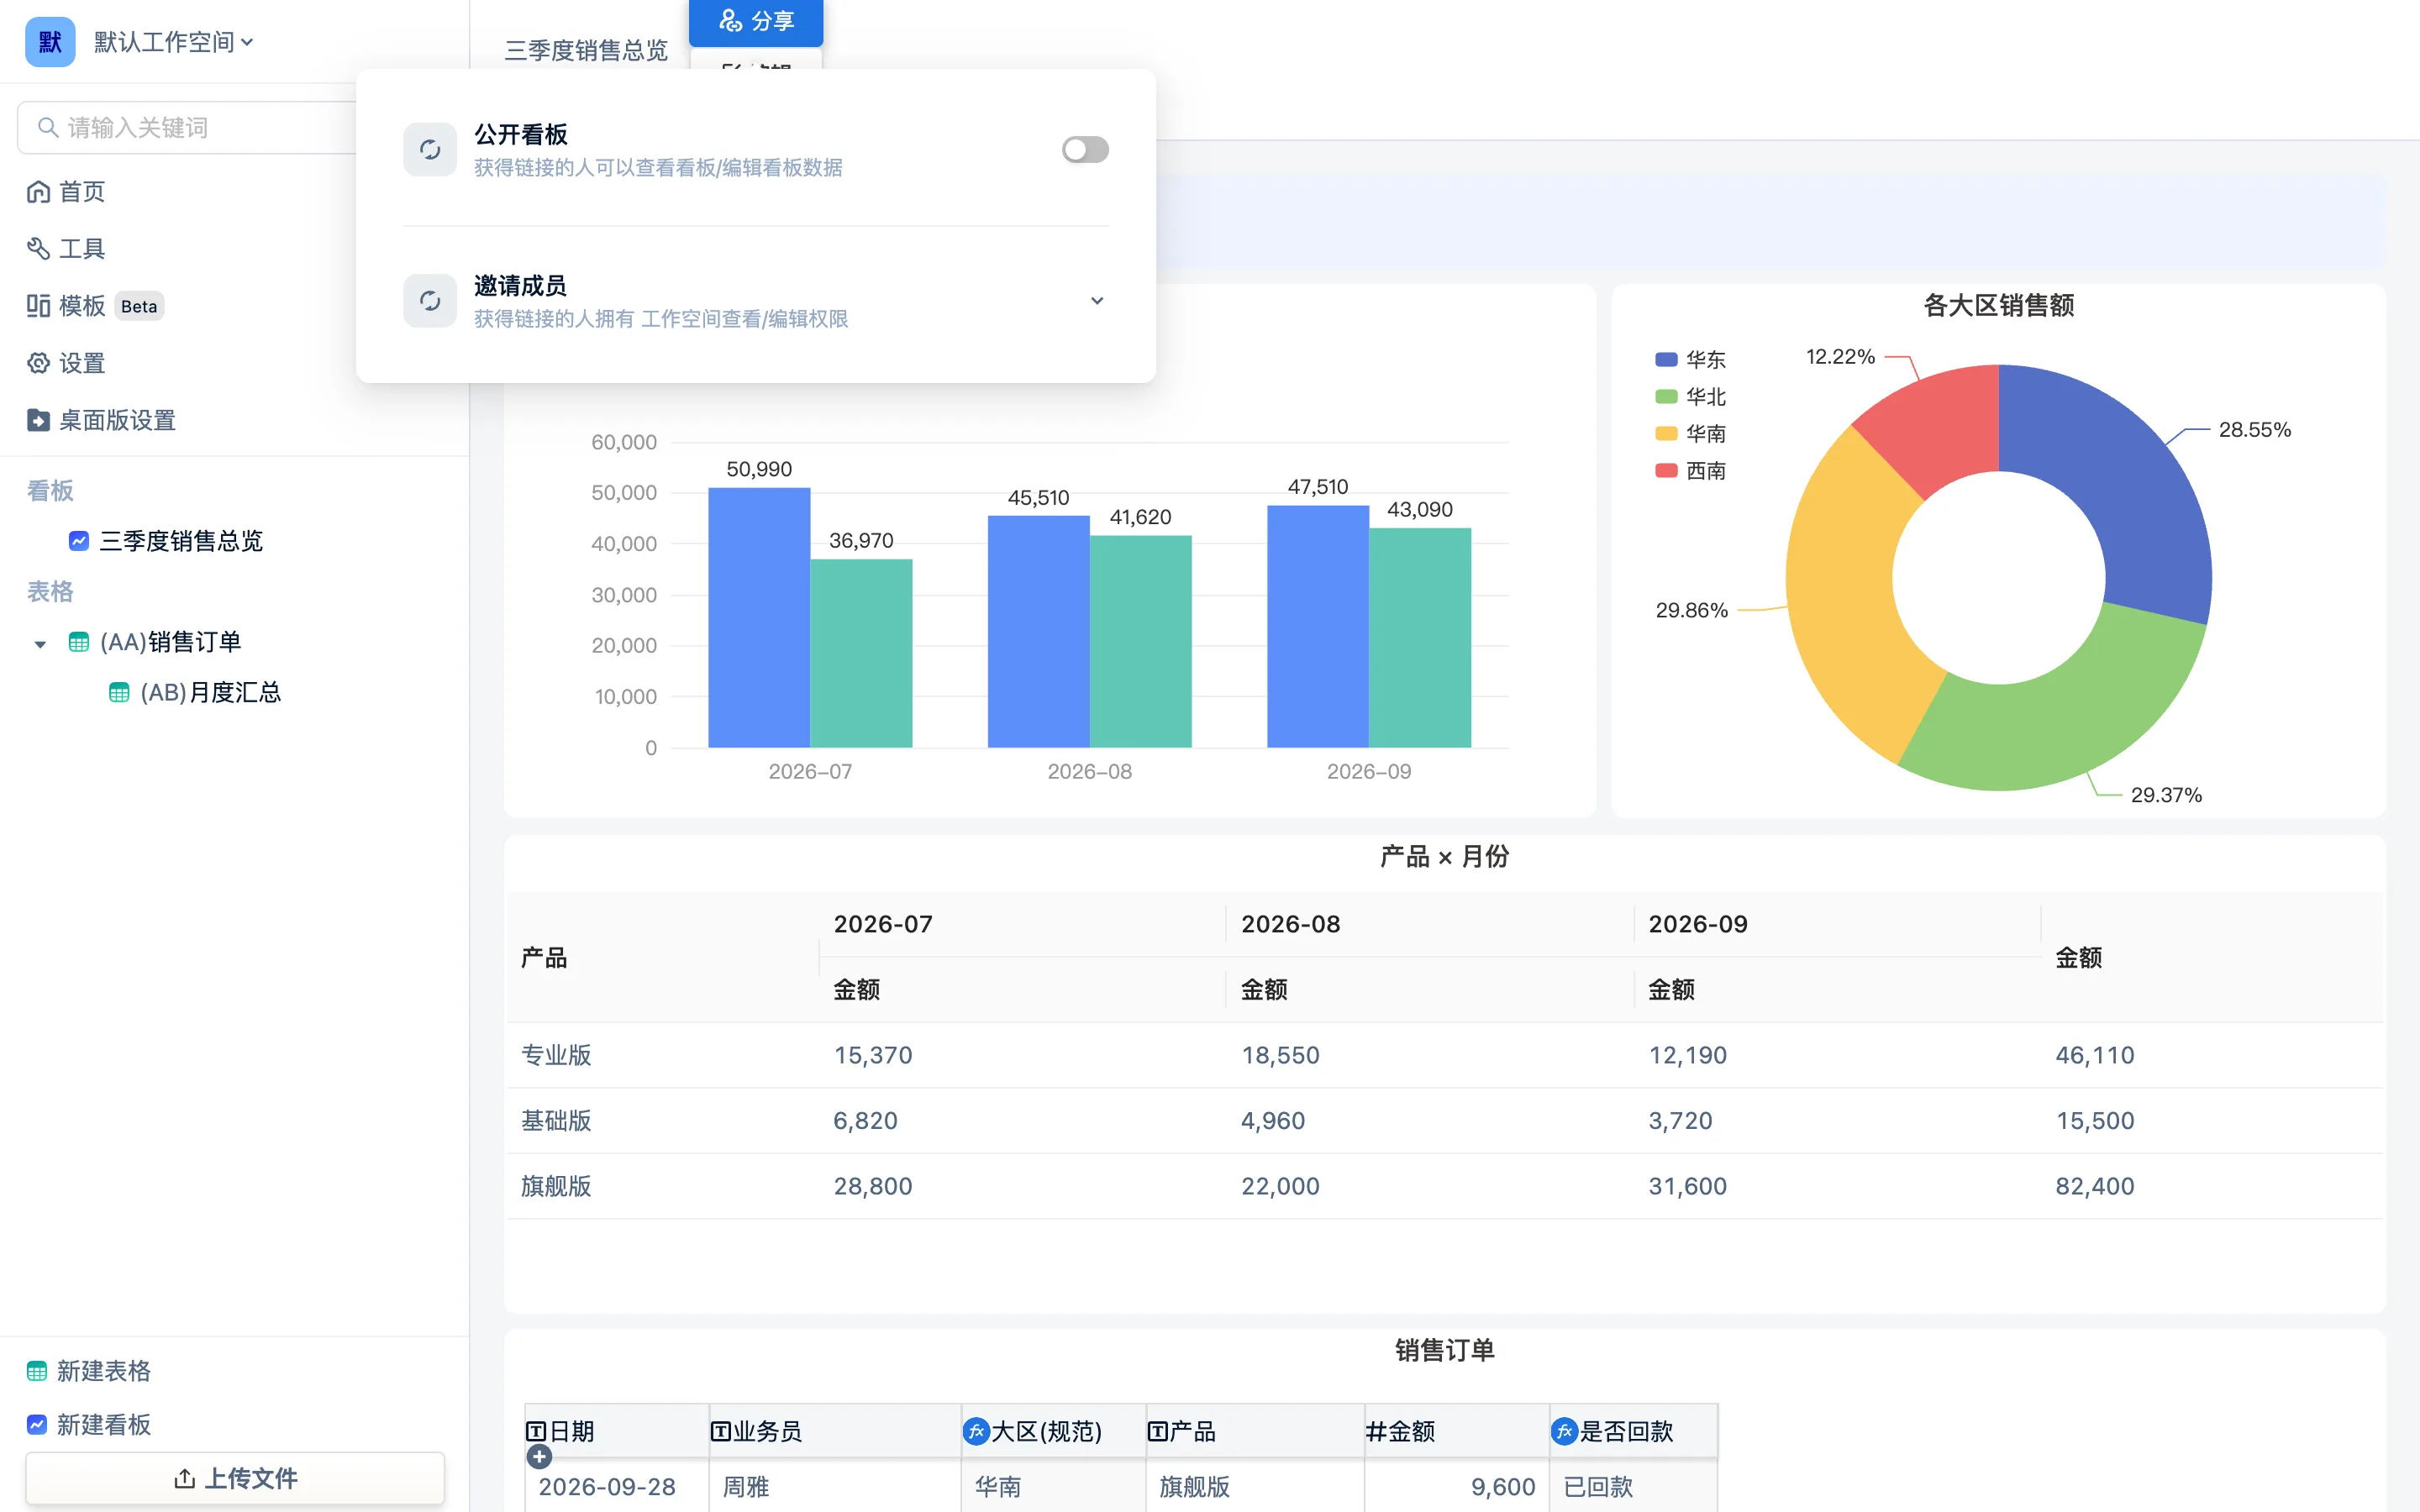Click the wrench icon beside 工具
The image size is (2420, 1512).
pos(38,248)
